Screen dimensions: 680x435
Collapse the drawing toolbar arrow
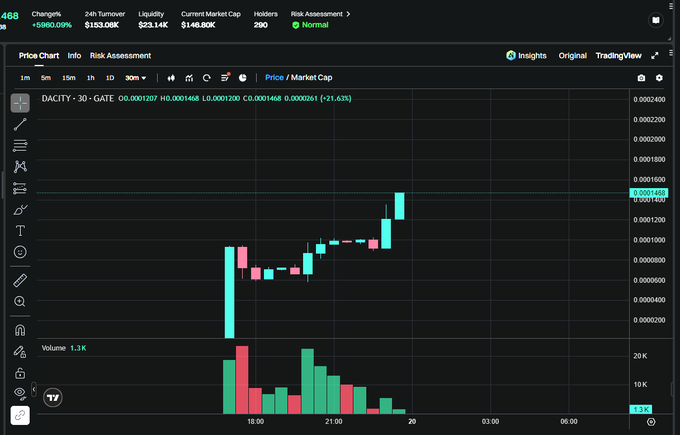point(34,389)
